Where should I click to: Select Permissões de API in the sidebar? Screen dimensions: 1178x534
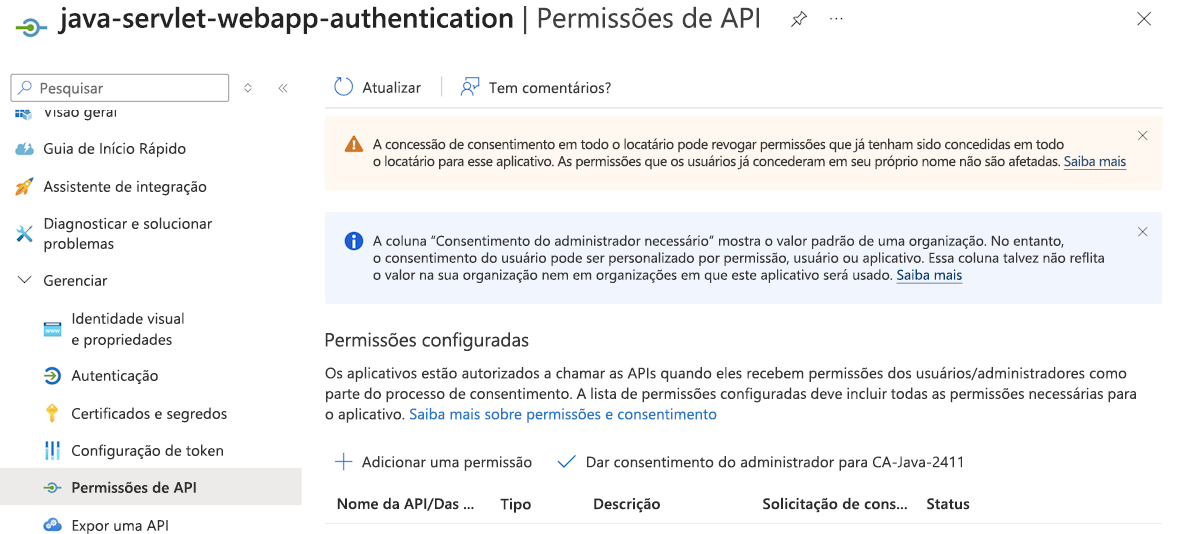click(x=134, y=487)
